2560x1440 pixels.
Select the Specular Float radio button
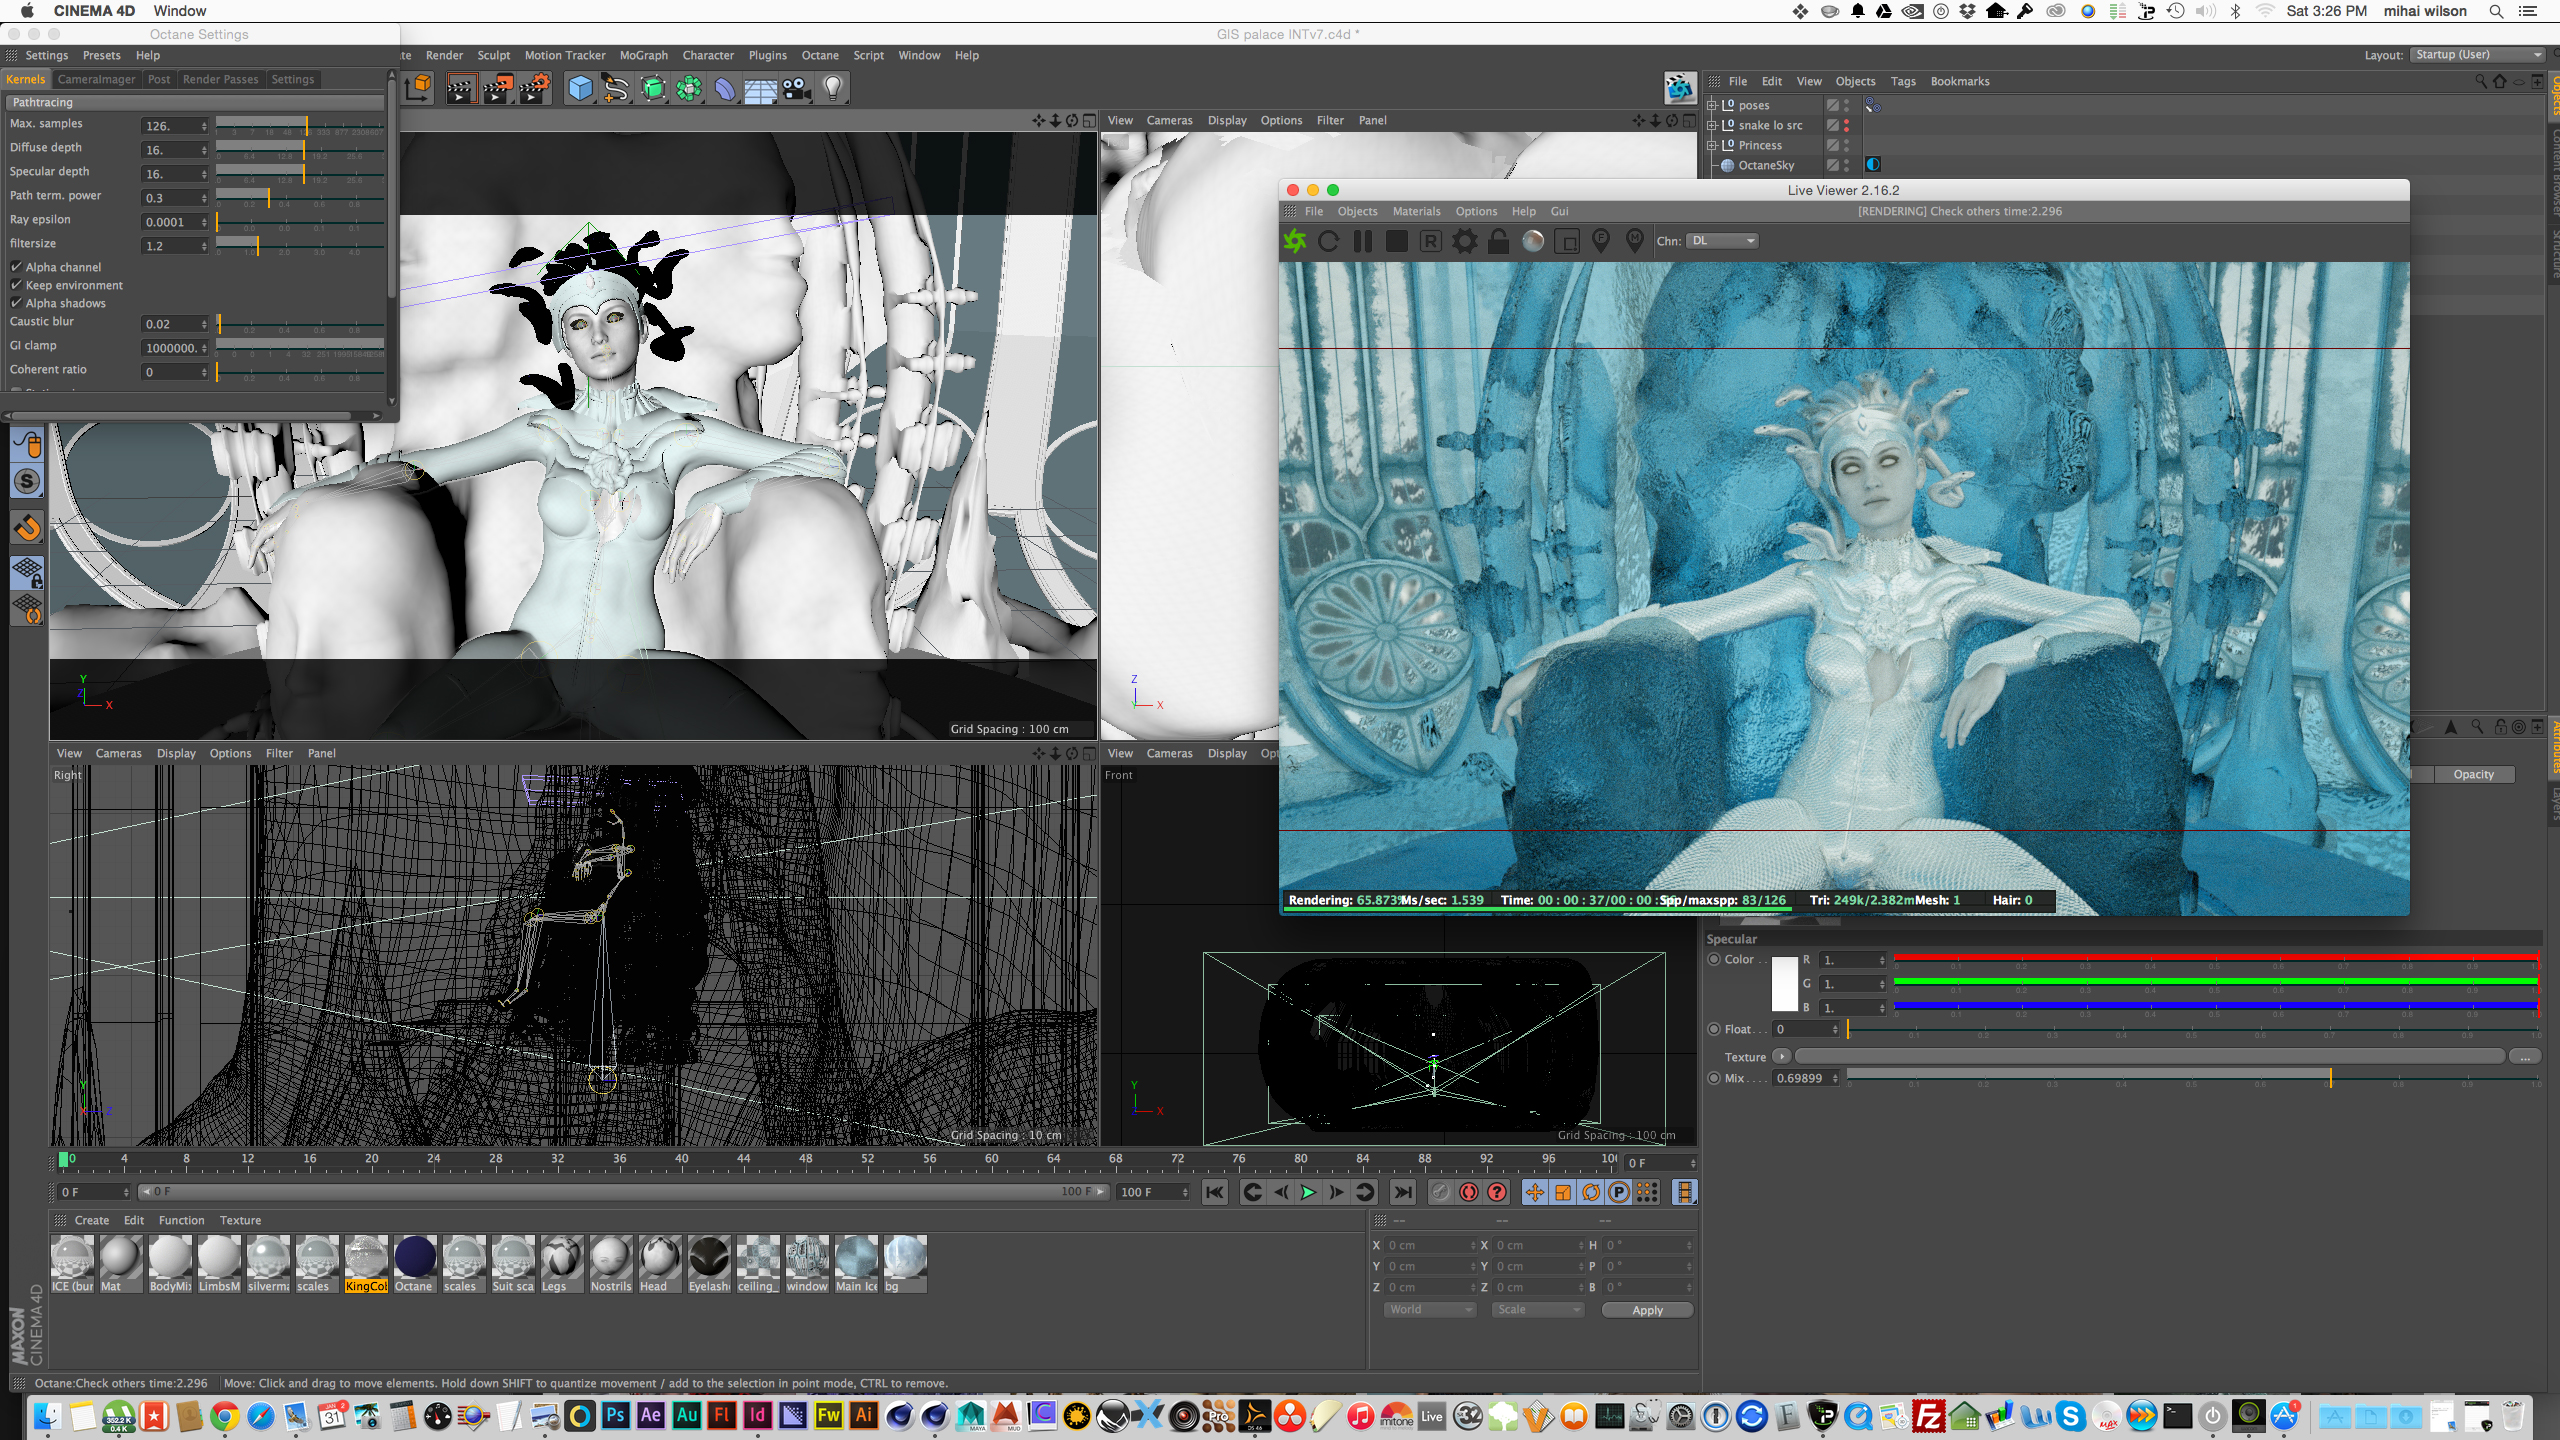(1714, 1029)
